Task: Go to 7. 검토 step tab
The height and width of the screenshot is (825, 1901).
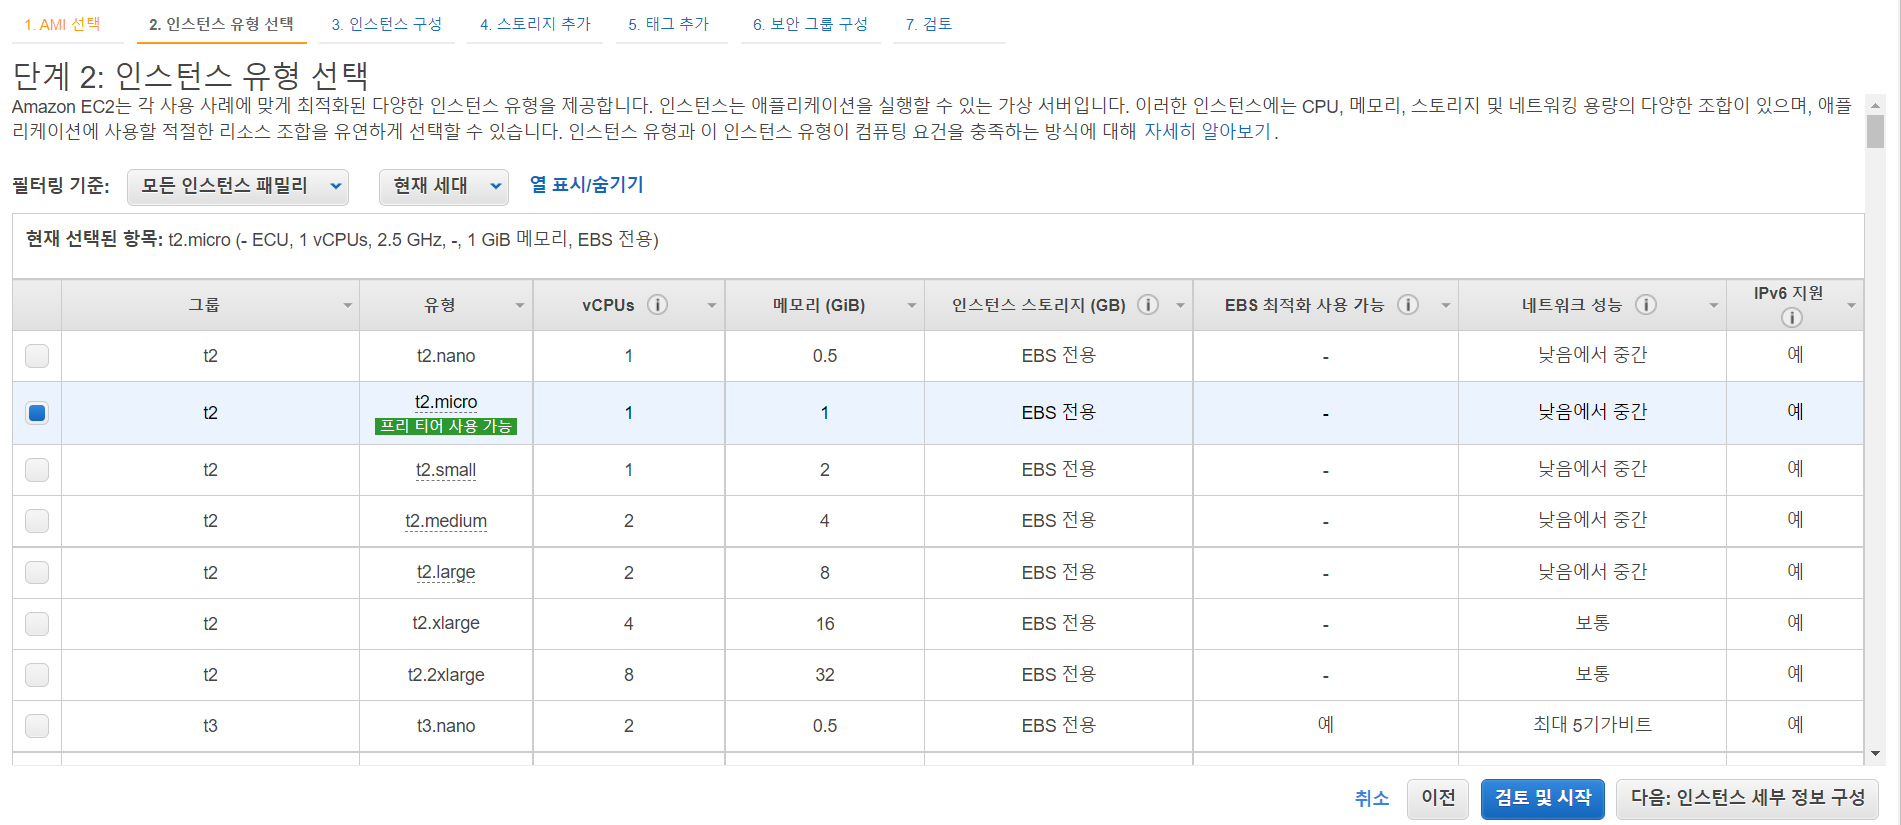Action: 929,24
